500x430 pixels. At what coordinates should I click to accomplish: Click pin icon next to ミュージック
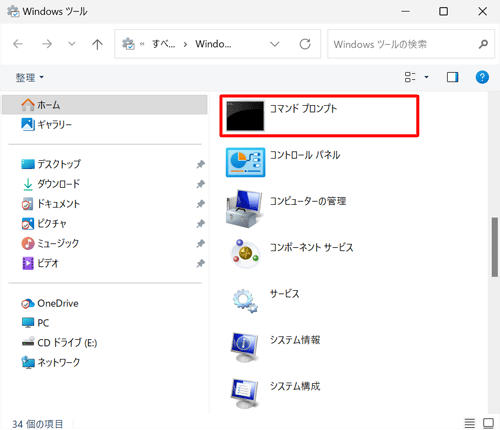click(200, 243)
